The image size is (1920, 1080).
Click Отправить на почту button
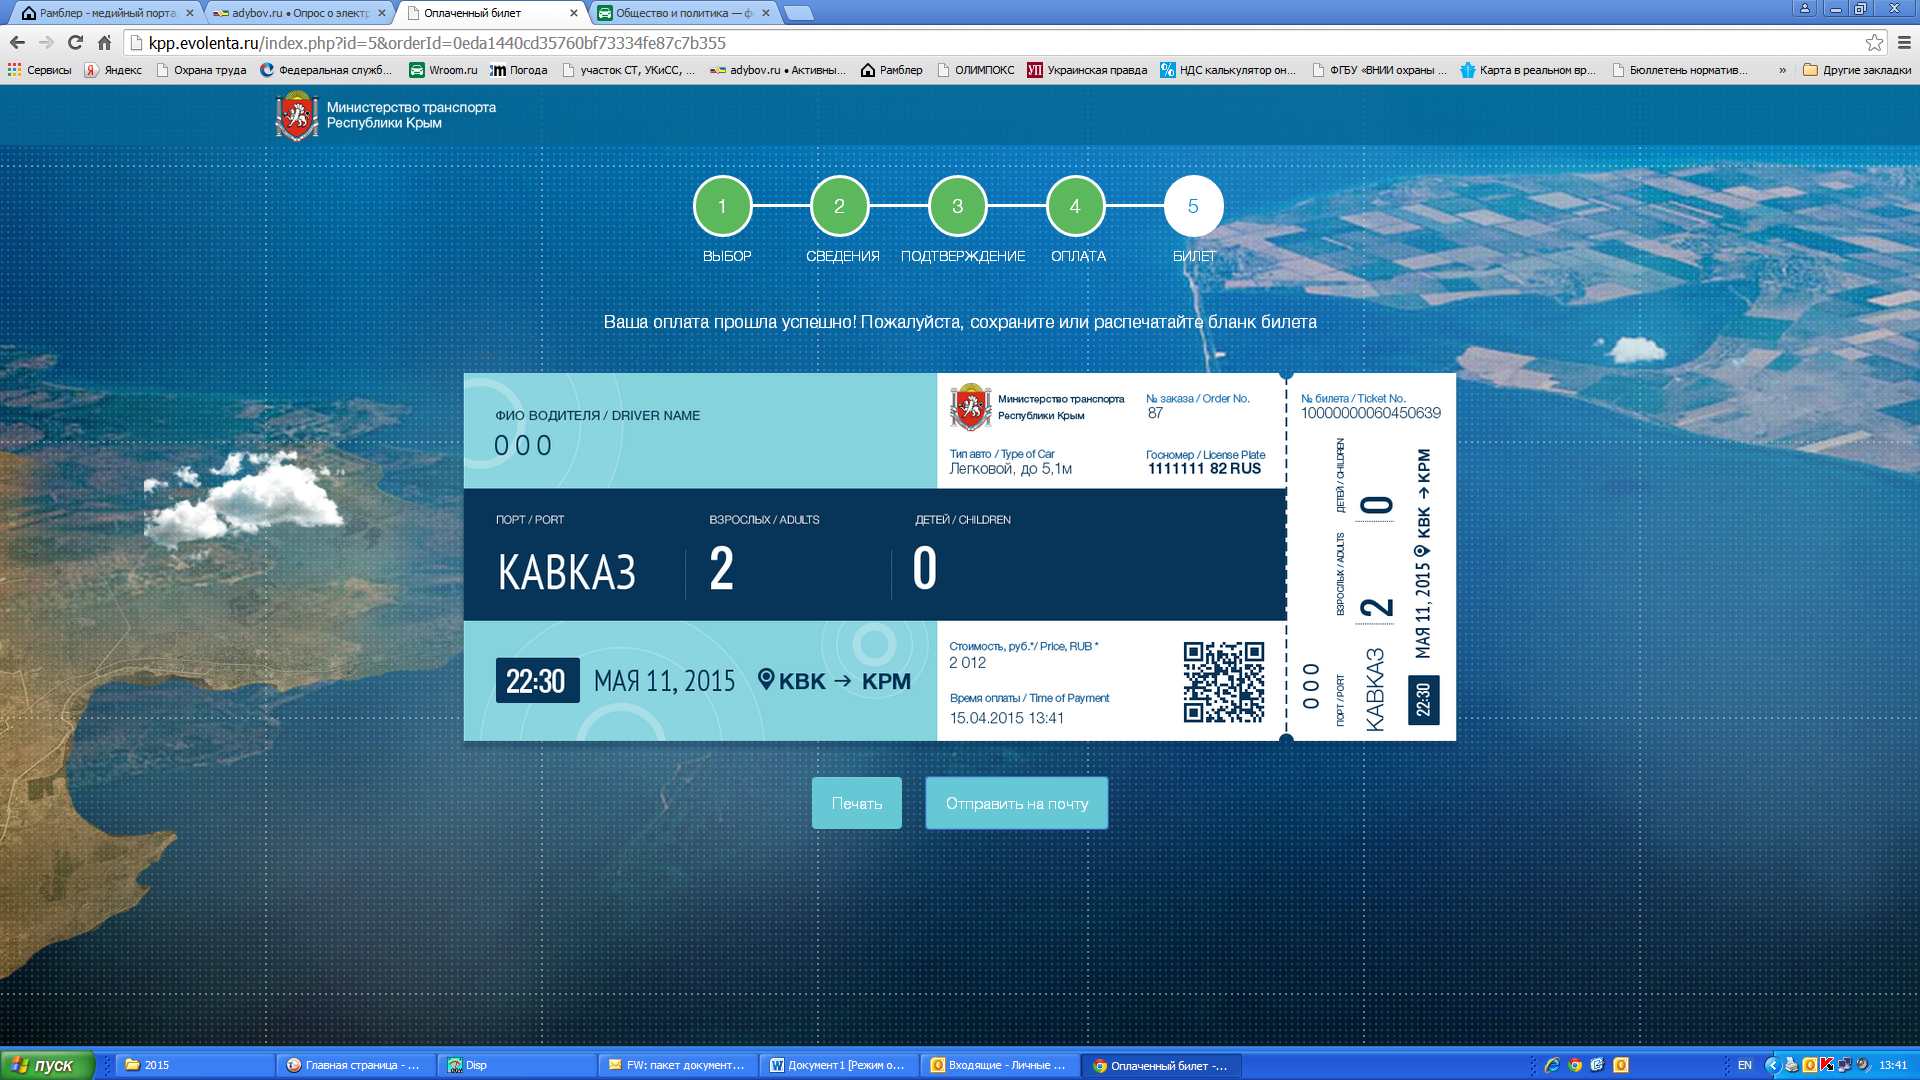[1016, 803]
